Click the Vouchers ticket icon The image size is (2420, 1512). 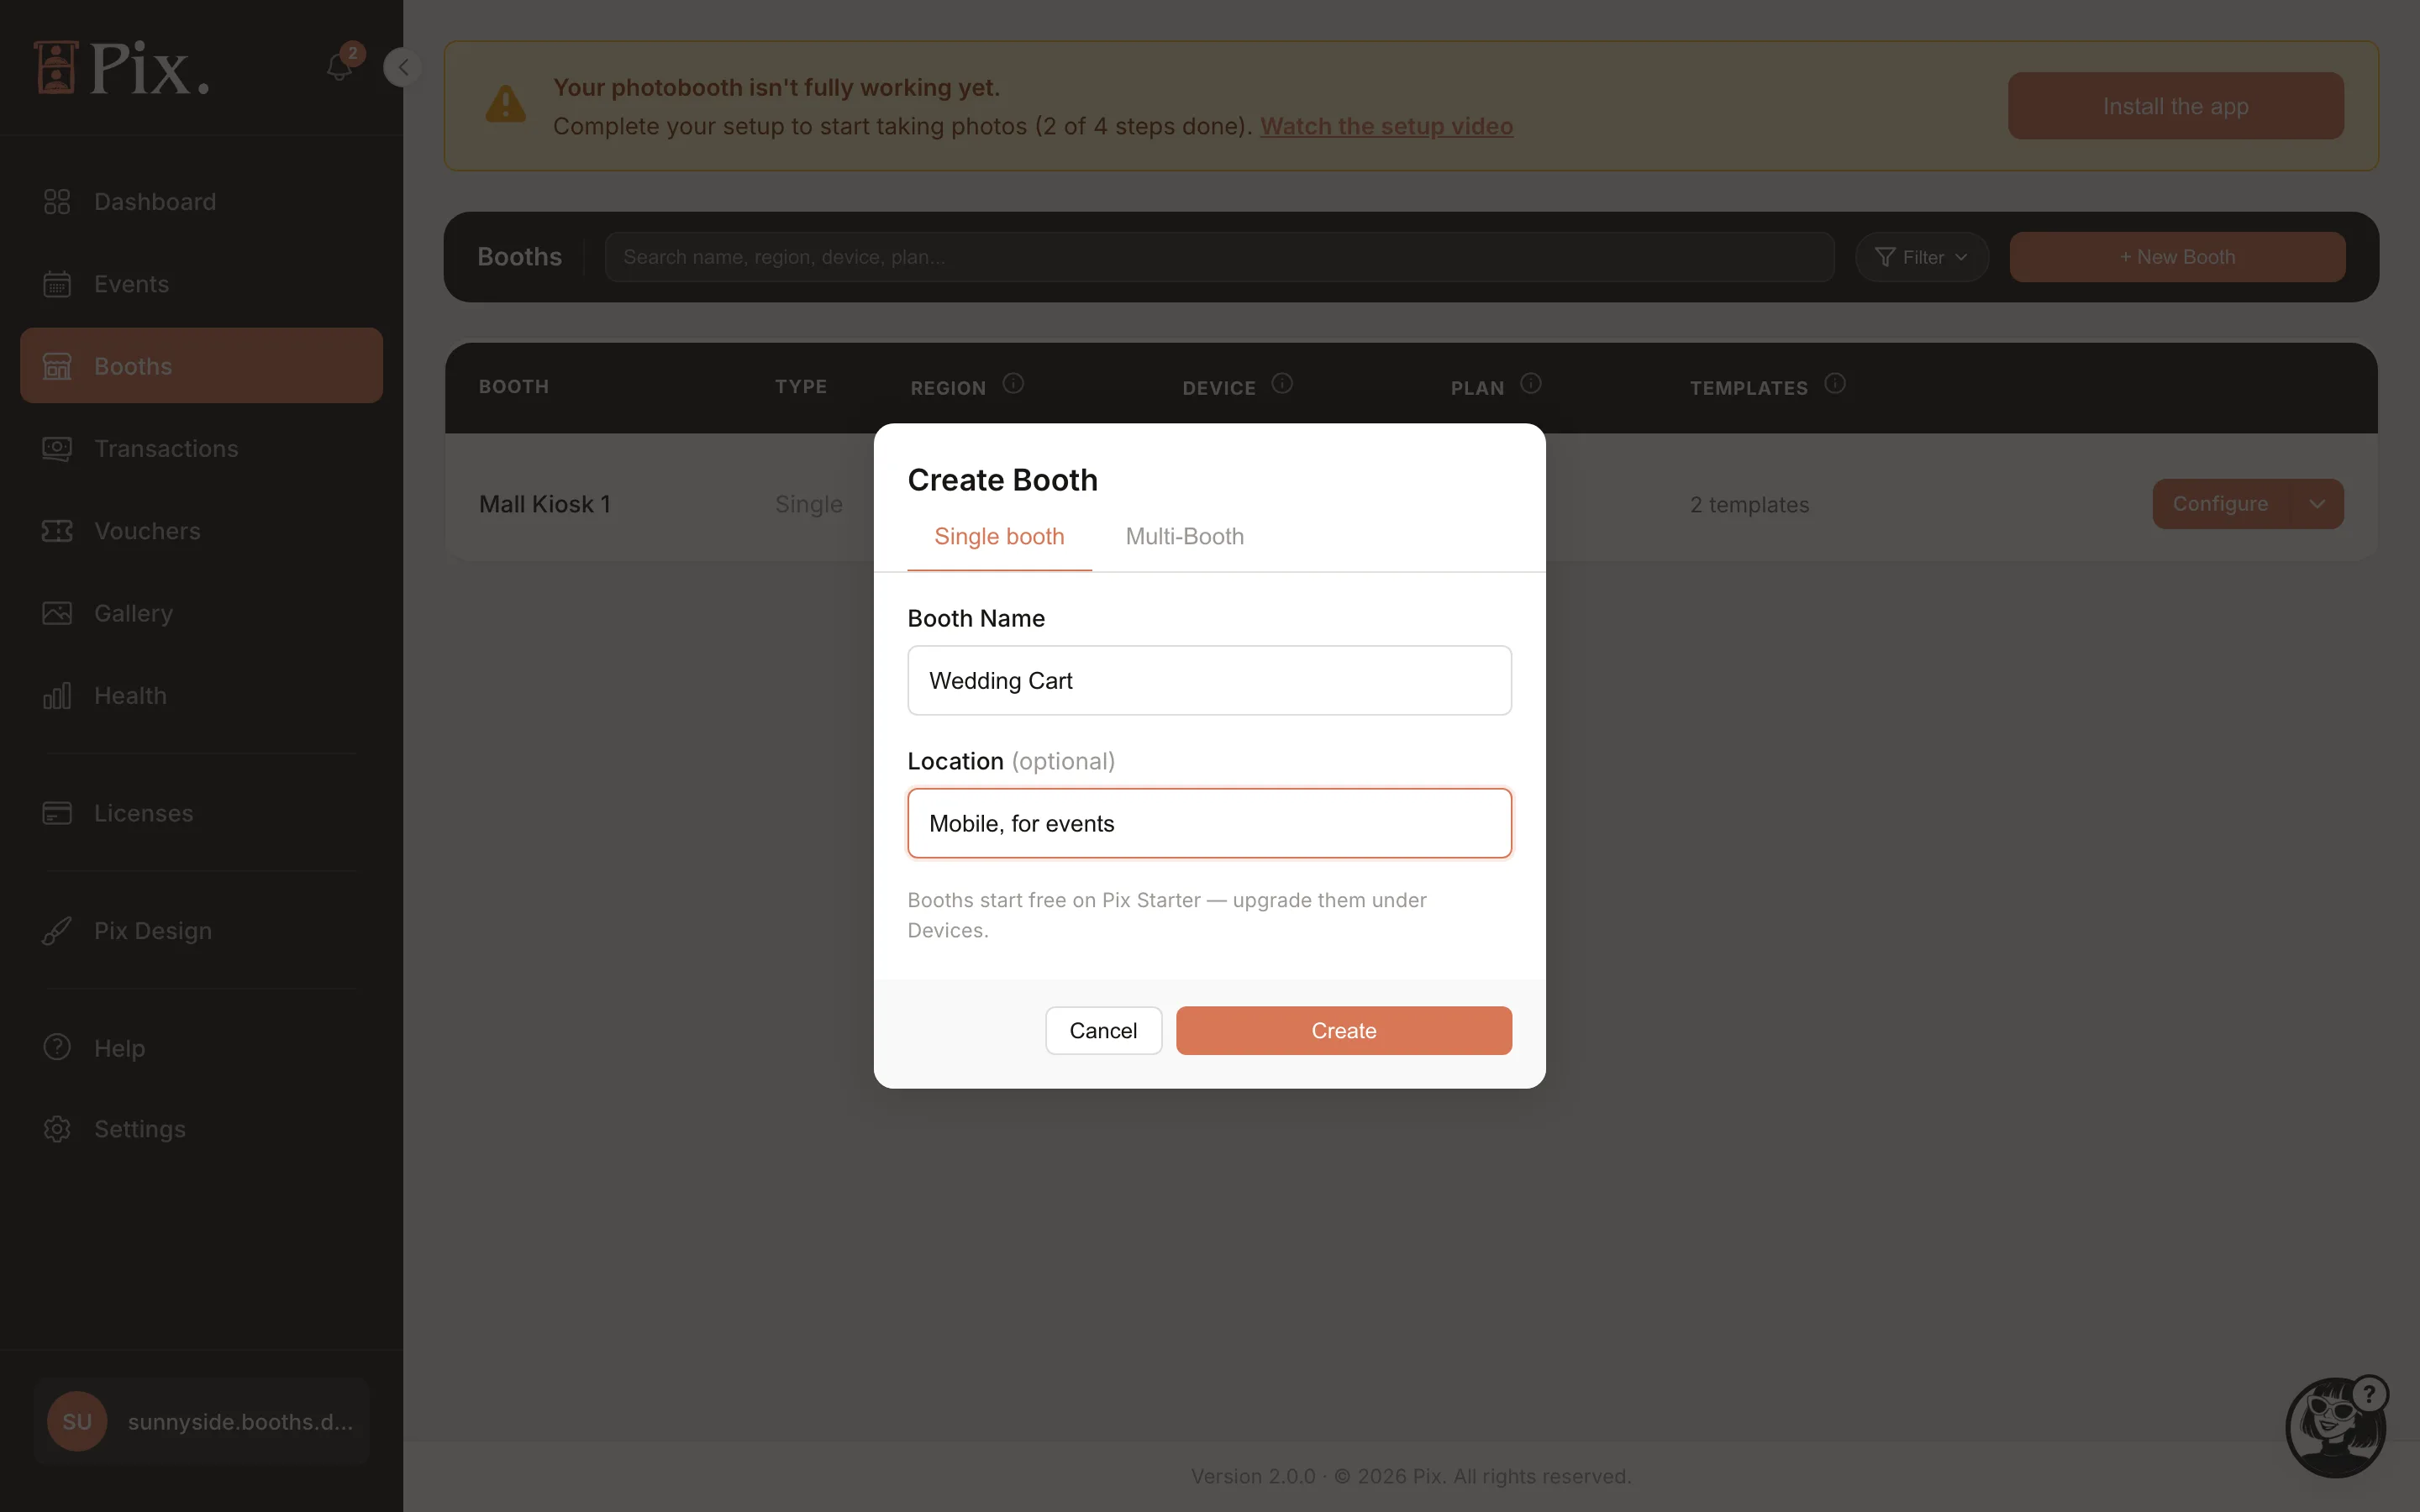click(57, 531)
